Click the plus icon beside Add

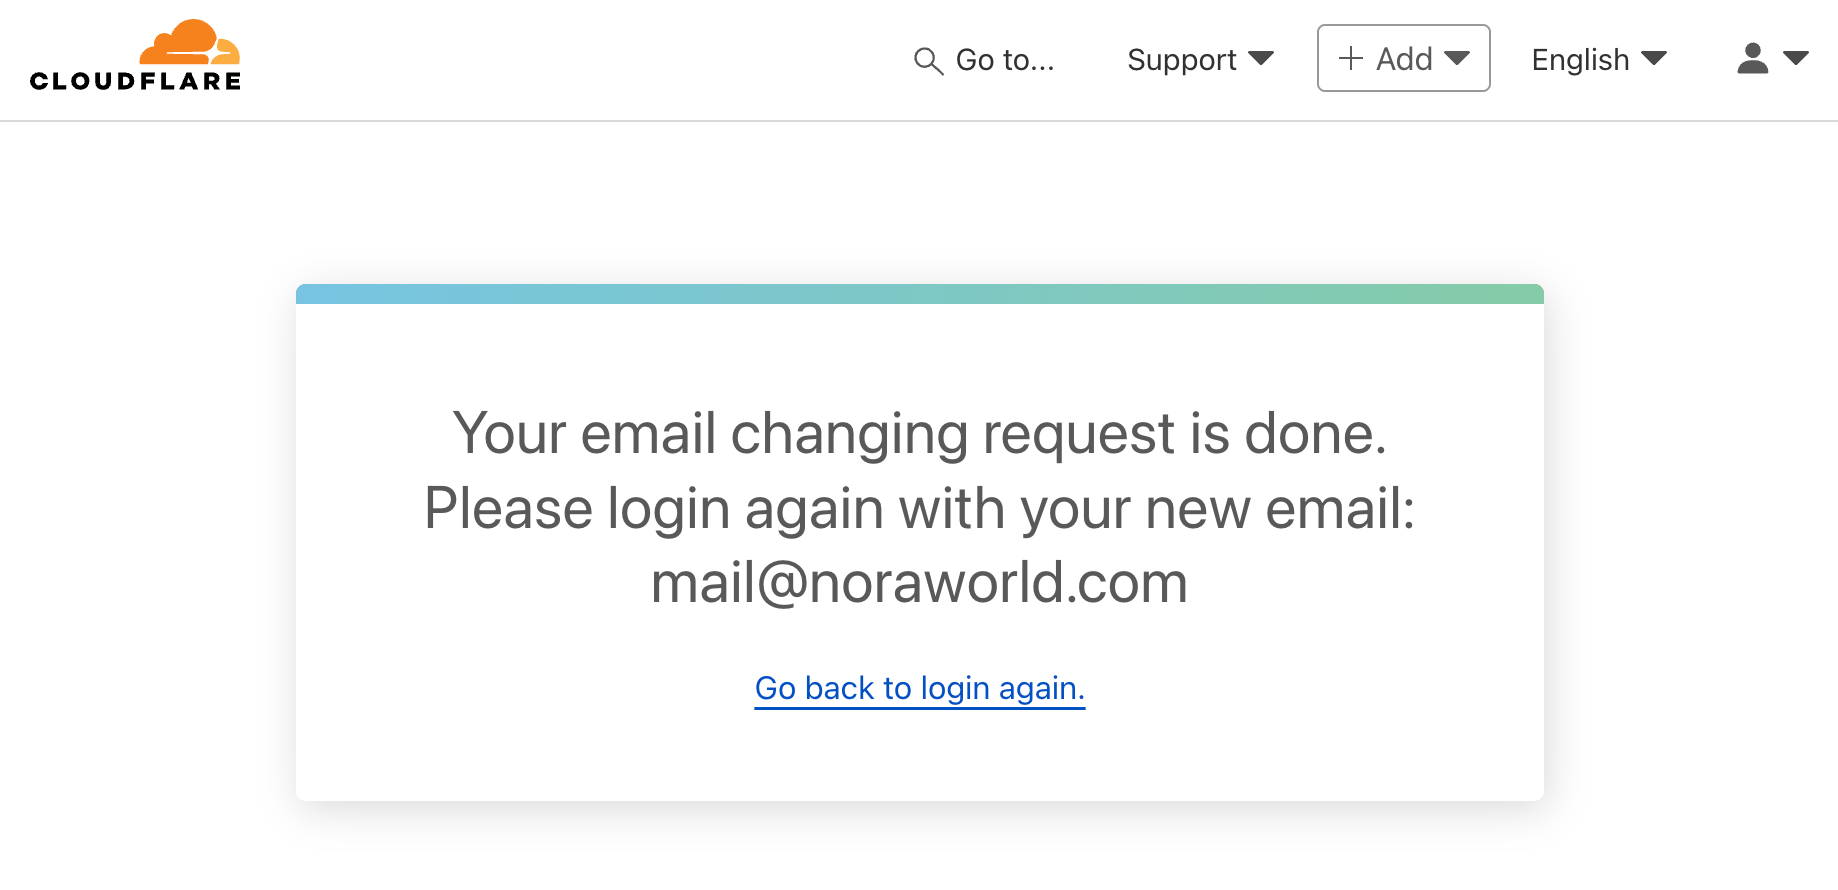[x=1351, y=58]
